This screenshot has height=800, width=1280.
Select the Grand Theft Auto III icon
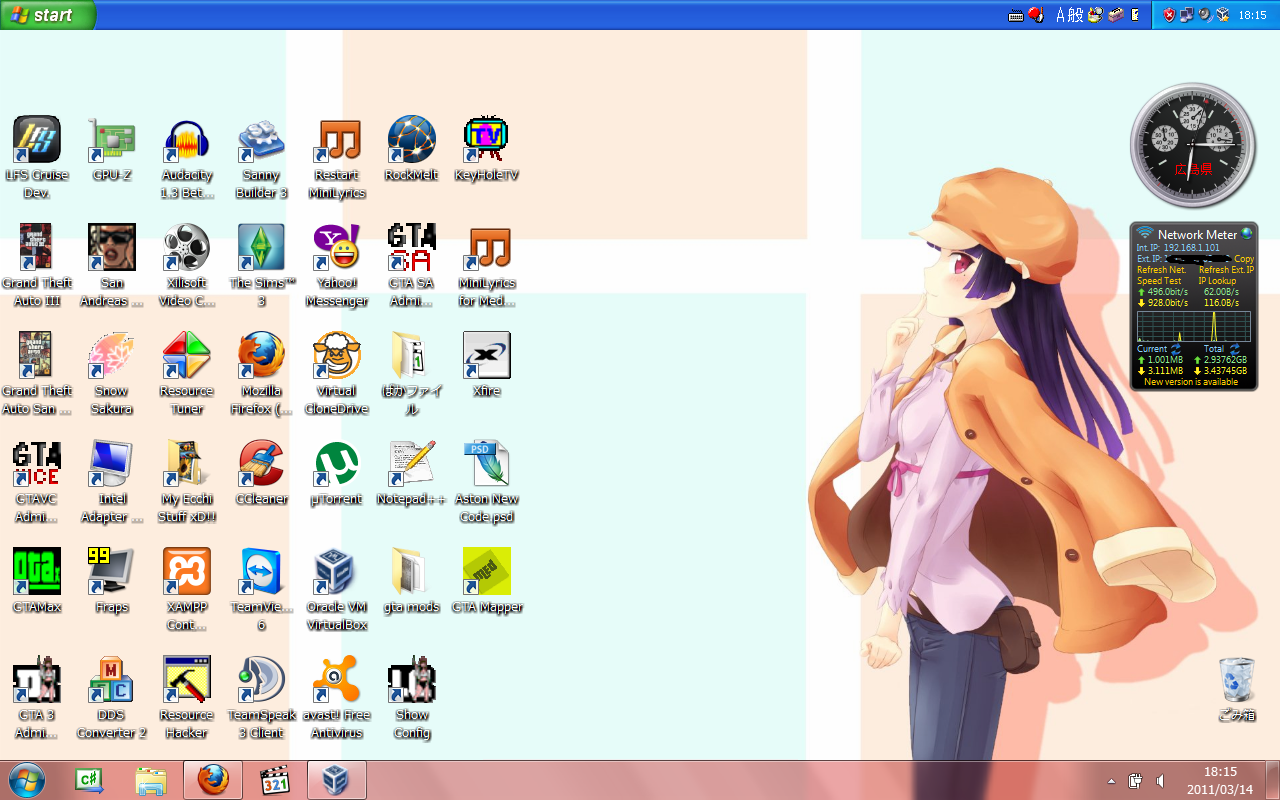pyautogui.click(x=37, y=265)
